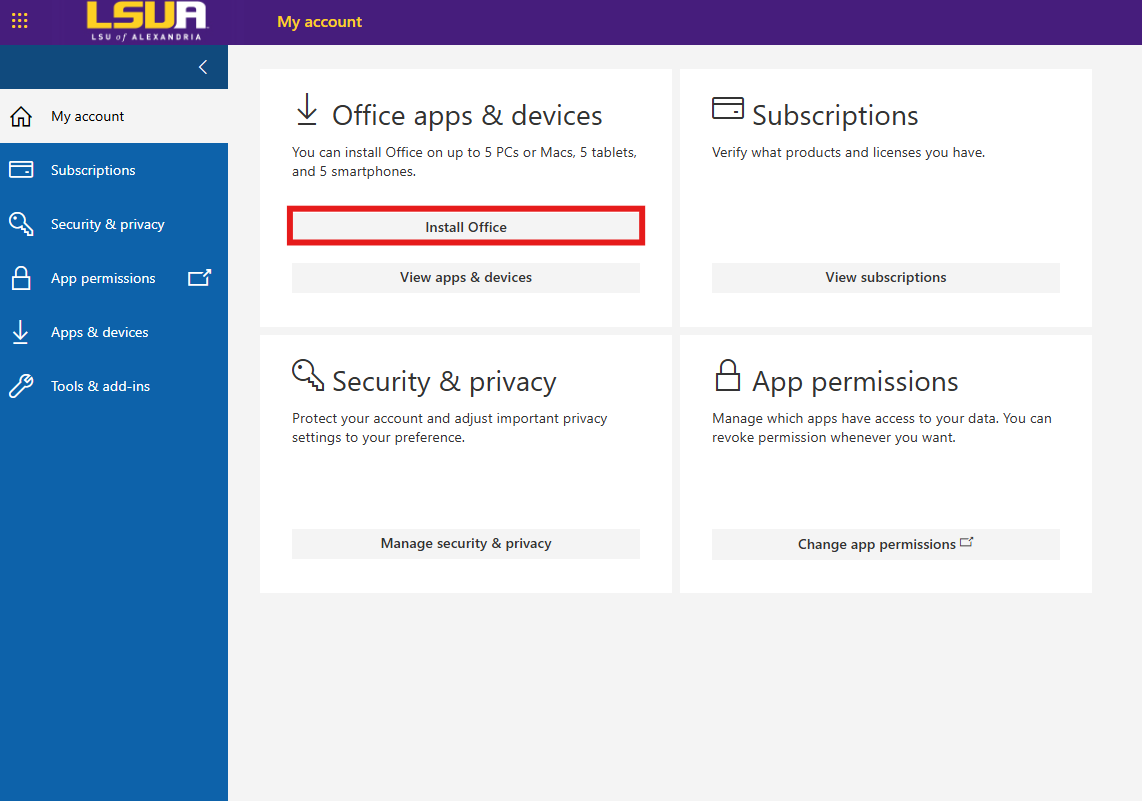Click the 'Verify what products and licenses' text
Viewport: 1142px width, 801px height.
(848, 152)
